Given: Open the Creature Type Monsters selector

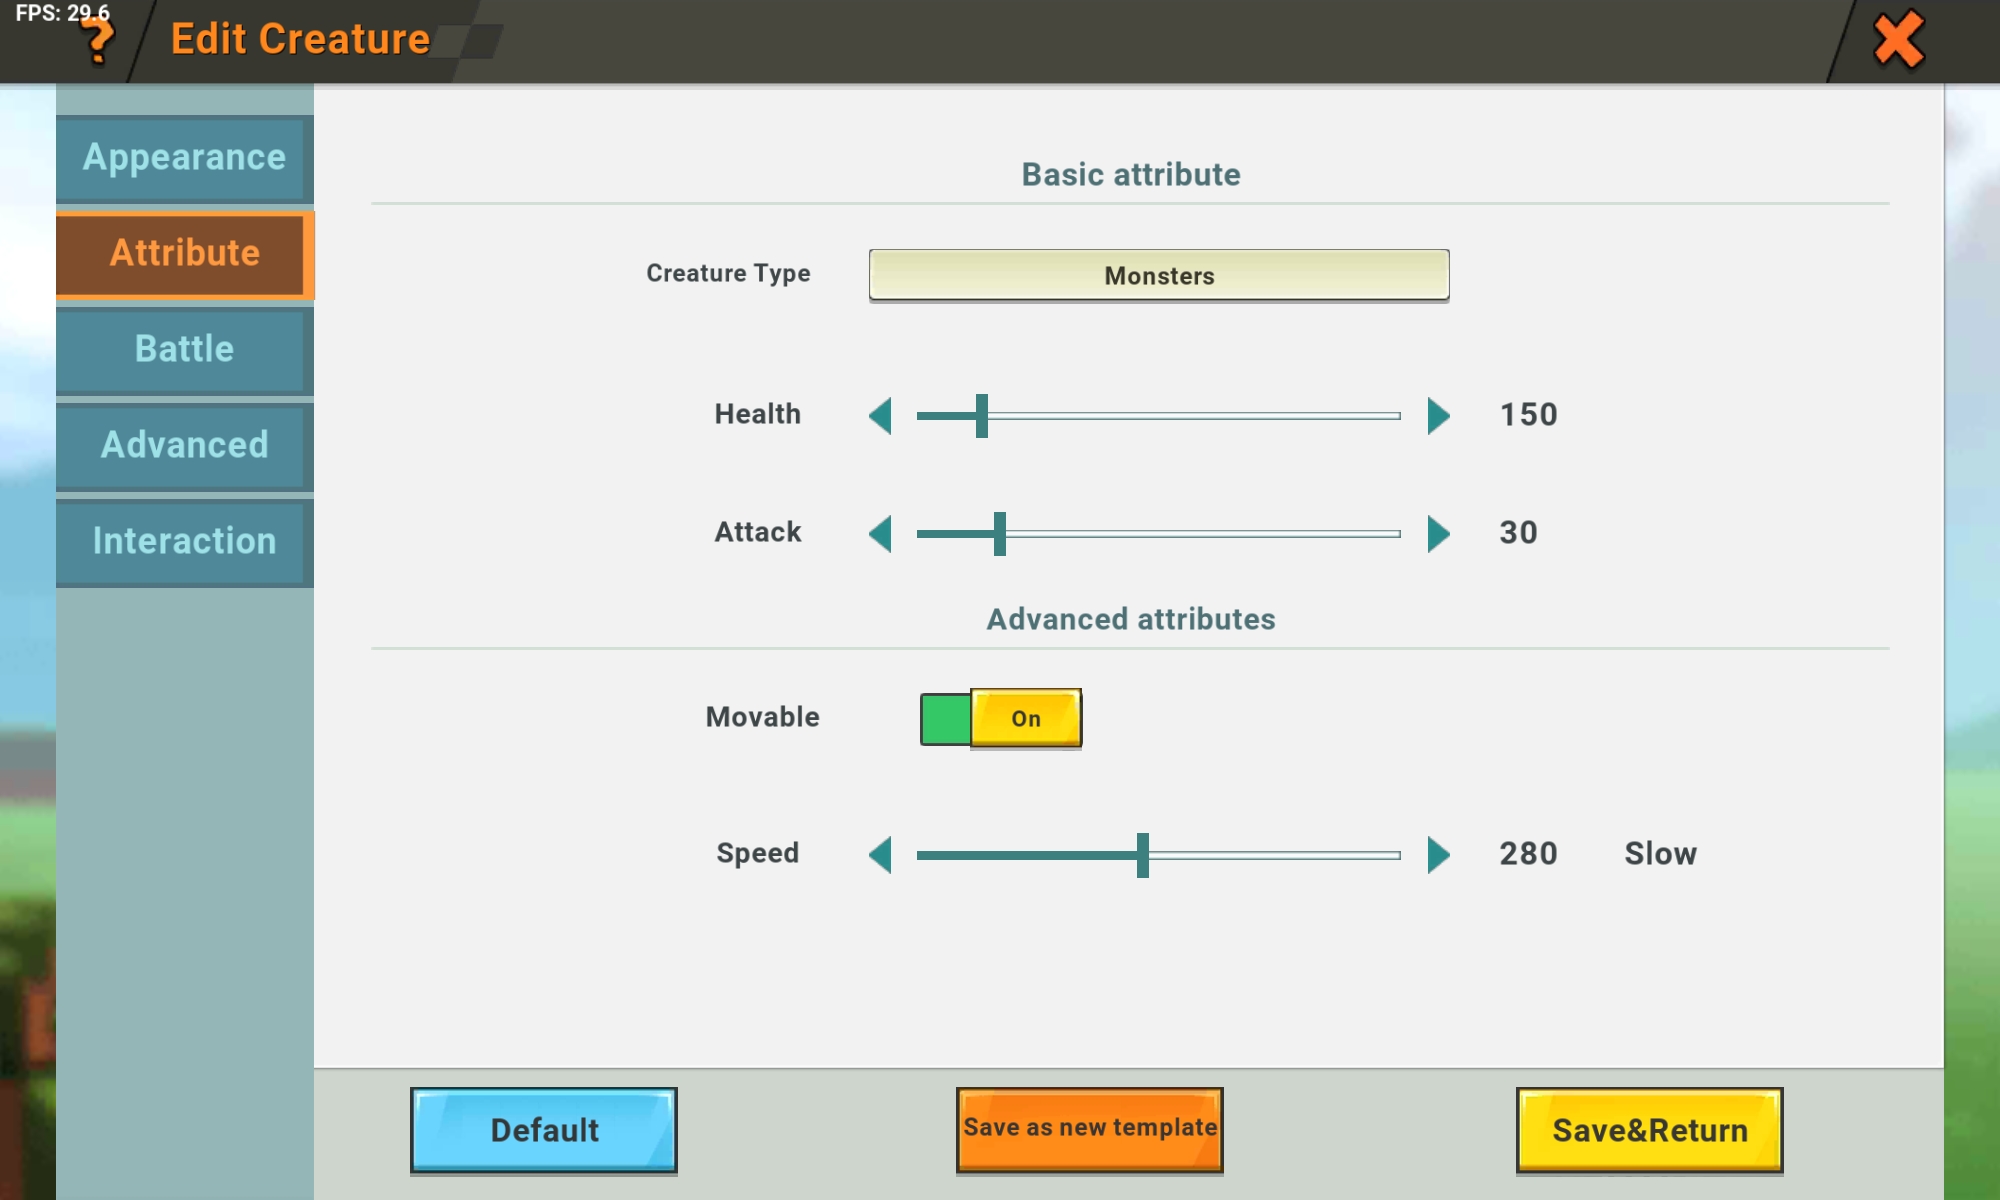Looking at the screenshot, I should click(1158, 275).
